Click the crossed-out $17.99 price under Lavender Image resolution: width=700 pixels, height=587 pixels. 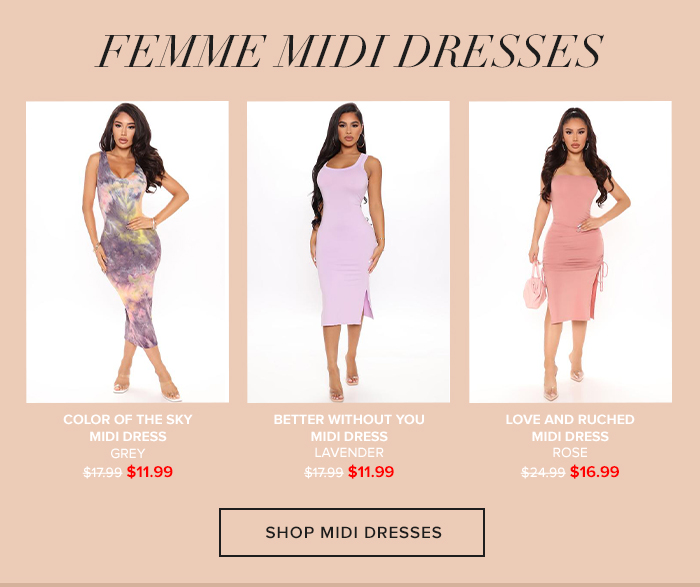324,472
